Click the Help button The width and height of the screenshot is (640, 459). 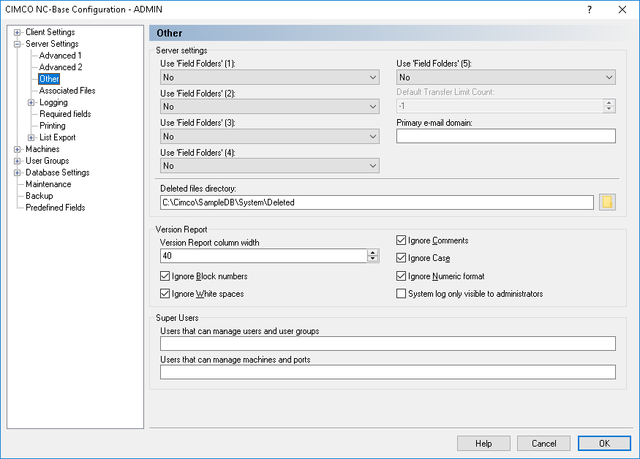(x=484, y=443)
